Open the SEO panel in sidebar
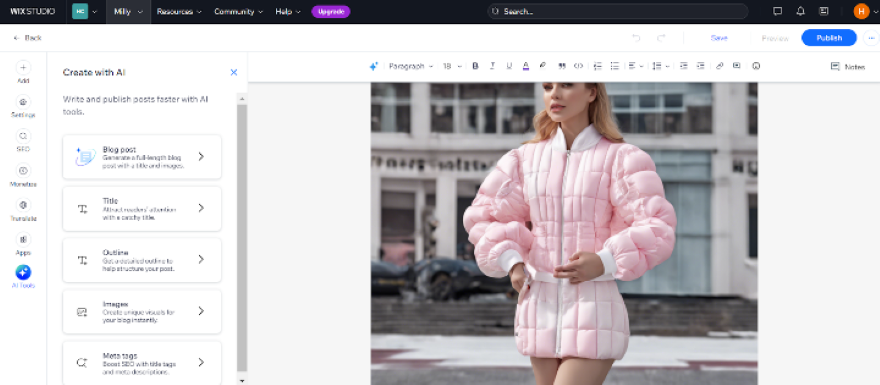The width and height of the screenshot is (880, 385). [23, 141]
